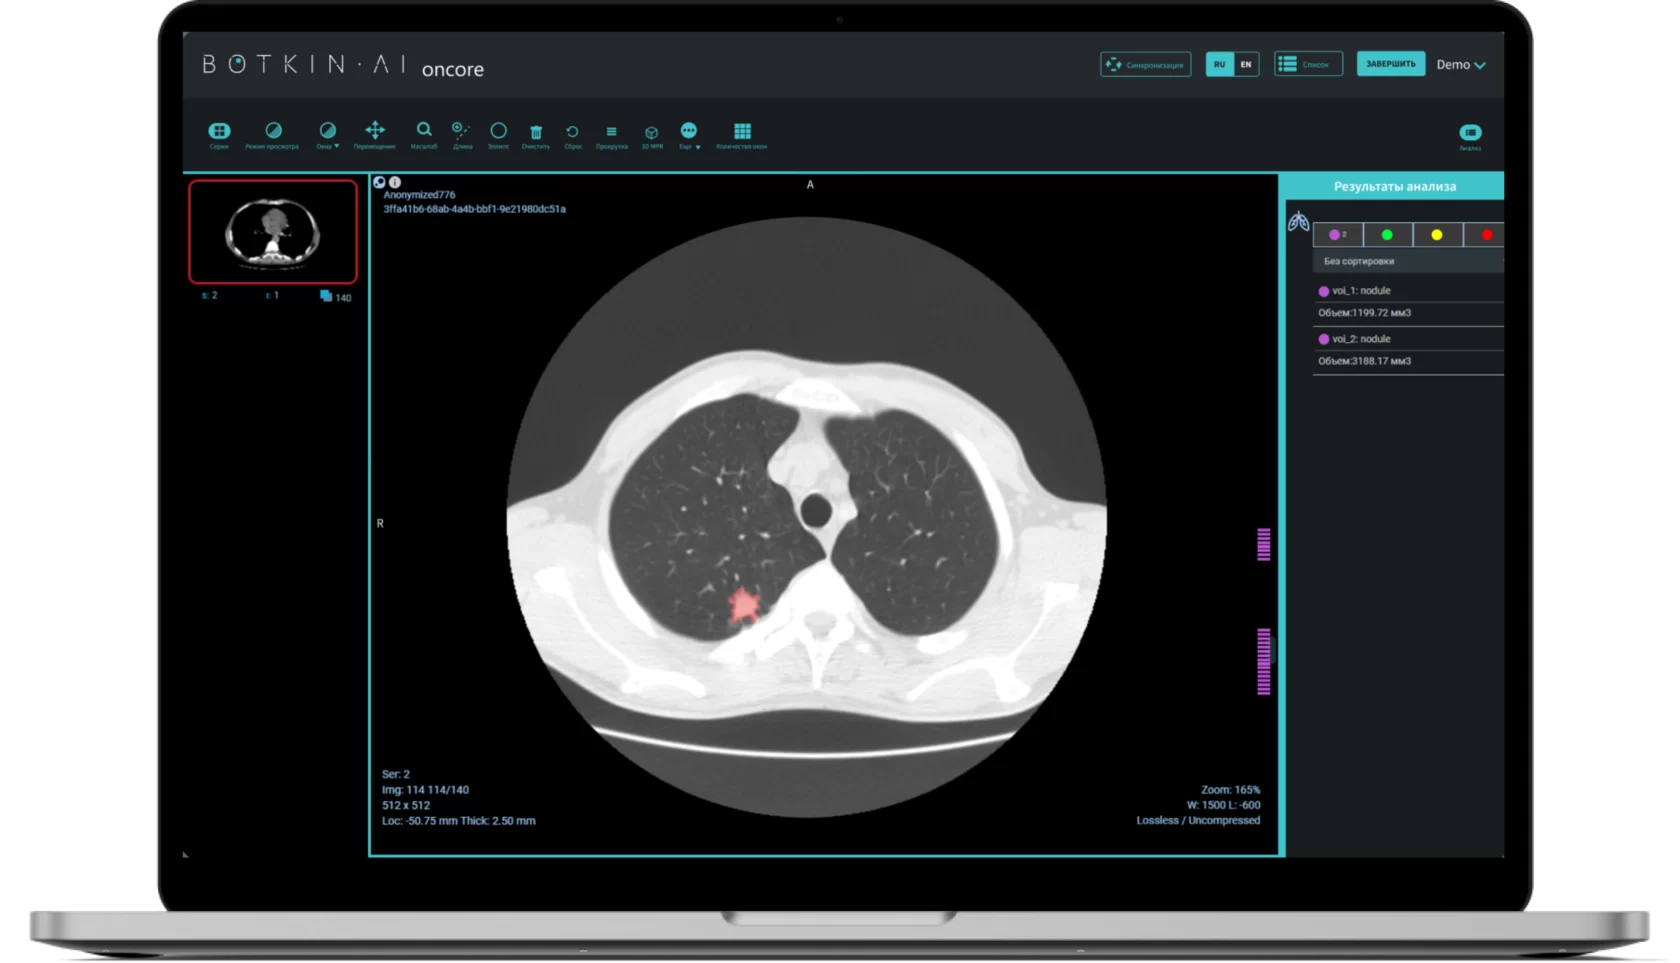Filter findings by green color dot
The height and width of the screenshot is (963, 1680).
tap(1387, 235)
